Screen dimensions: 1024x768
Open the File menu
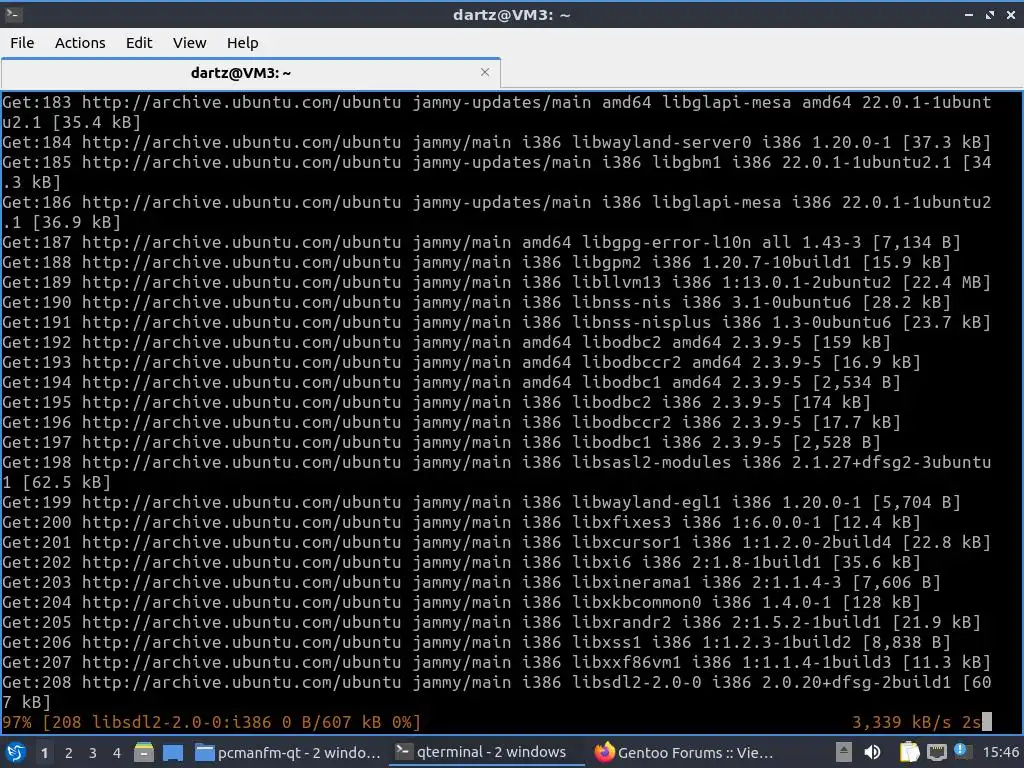22,42
